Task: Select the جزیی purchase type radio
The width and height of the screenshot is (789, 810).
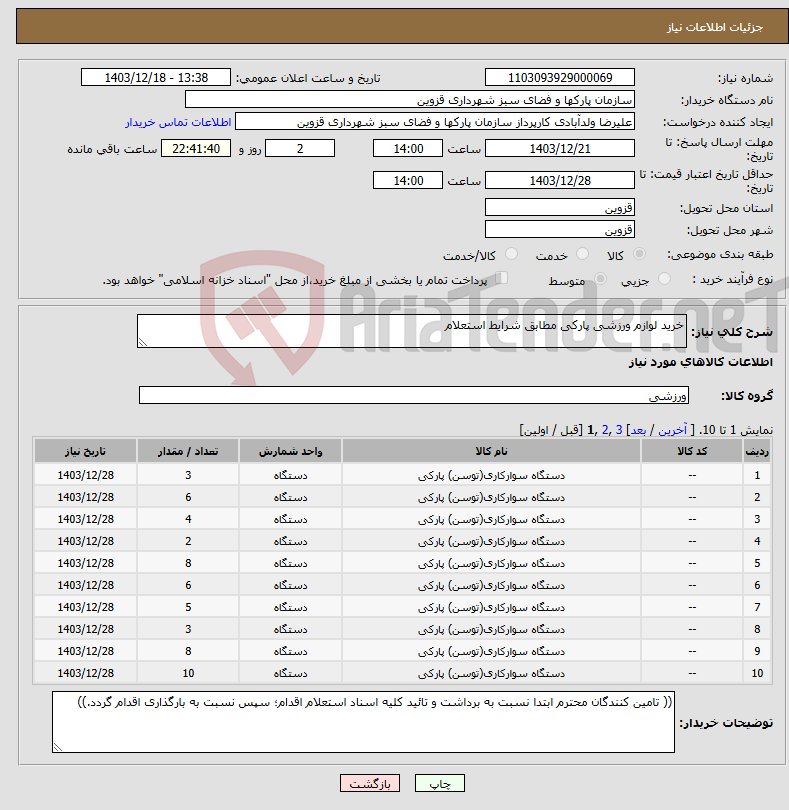Action: coord(664,279)
